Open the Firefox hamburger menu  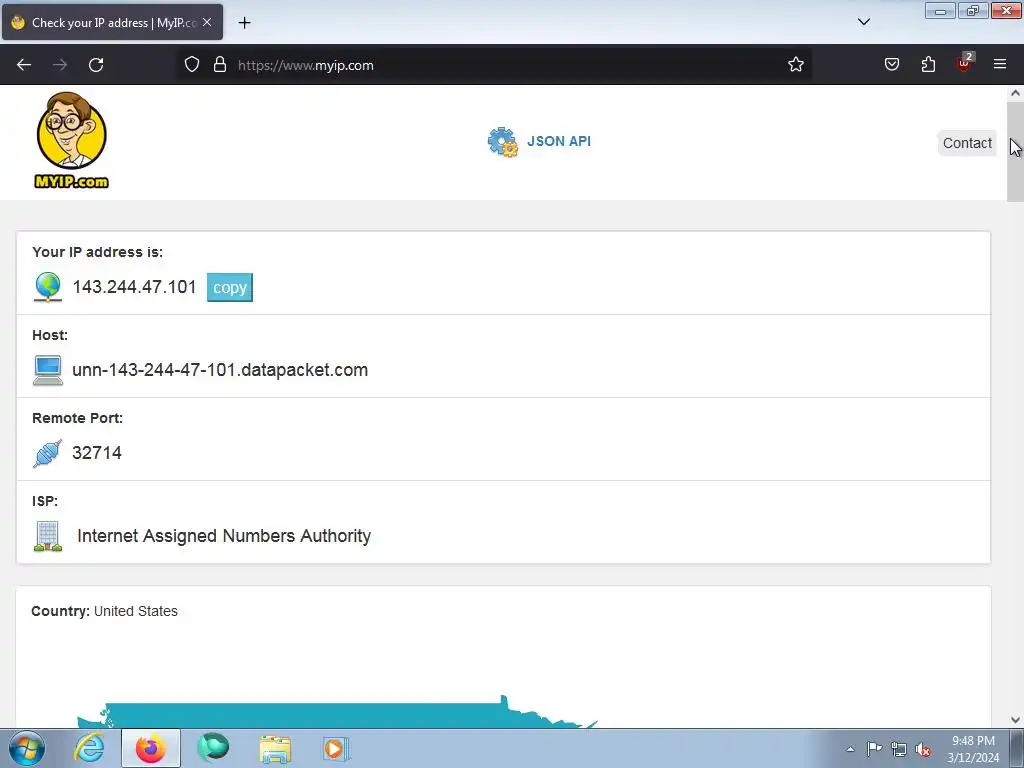pos(1000,64)
